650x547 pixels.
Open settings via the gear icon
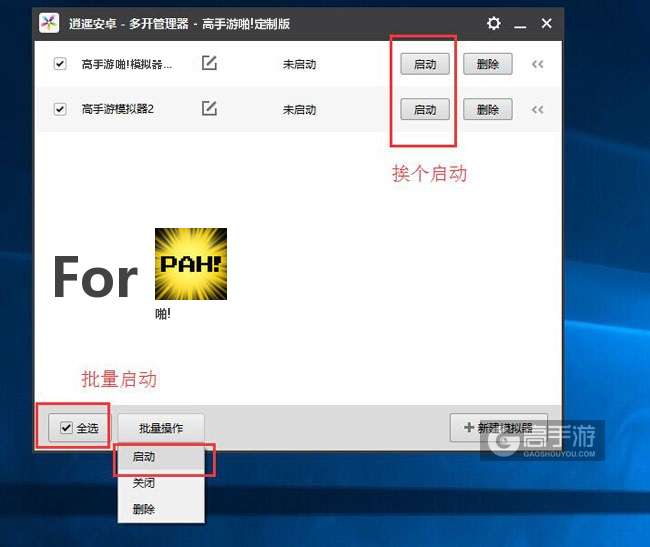[493, 23]
